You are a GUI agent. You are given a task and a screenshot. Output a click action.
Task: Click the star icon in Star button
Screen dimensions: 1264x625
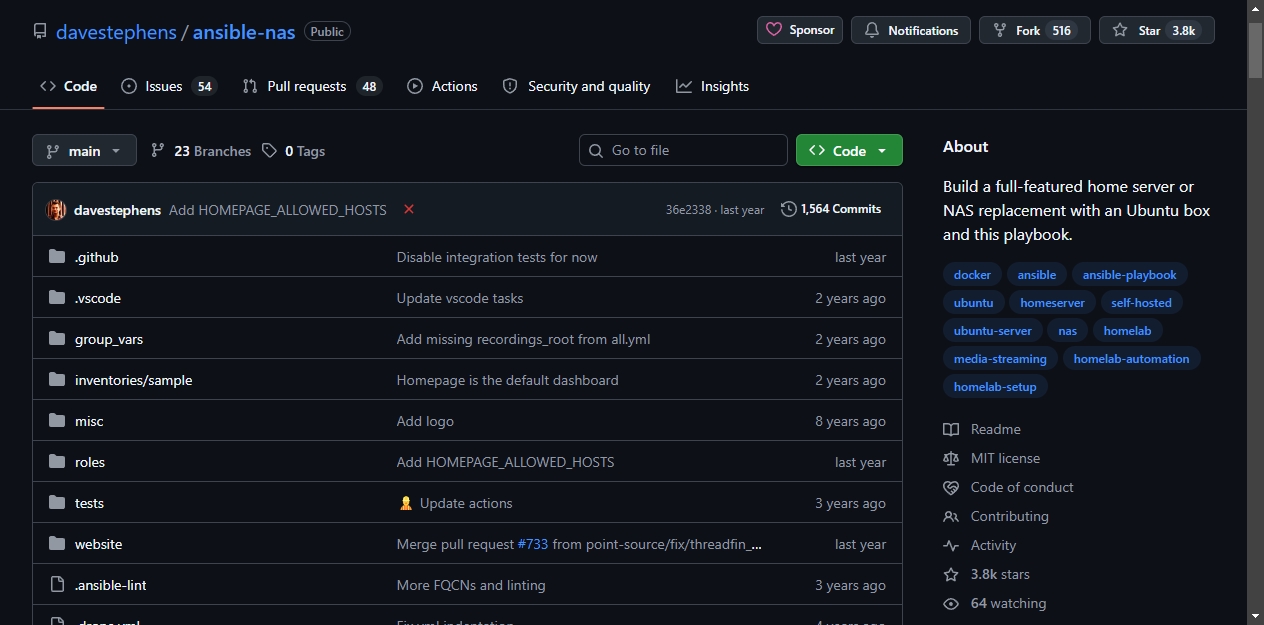point(1120,31)
